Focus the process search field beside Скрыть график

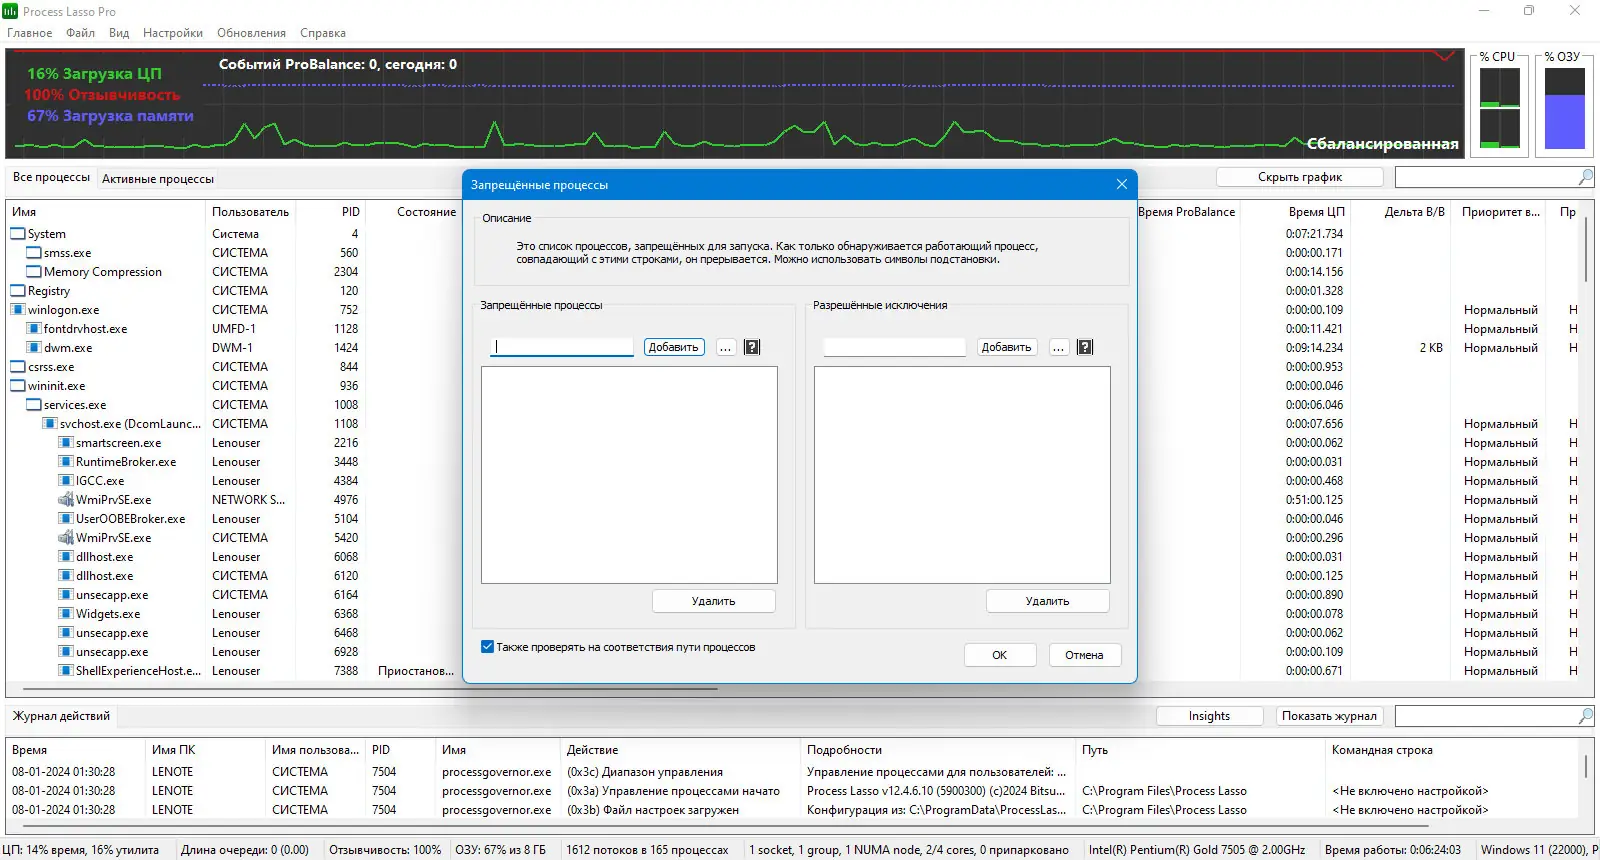tap(1487, 177)
